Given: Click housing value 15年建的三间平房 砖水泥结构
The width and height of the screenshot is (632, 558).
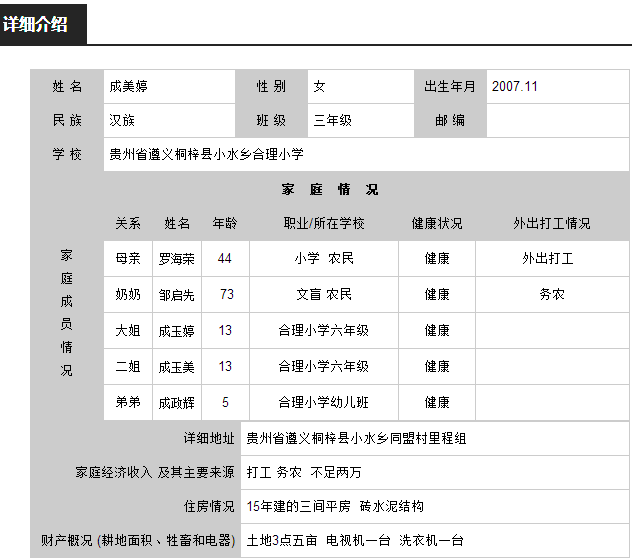Looking at the screenshot, I should [x=335, y=506].
